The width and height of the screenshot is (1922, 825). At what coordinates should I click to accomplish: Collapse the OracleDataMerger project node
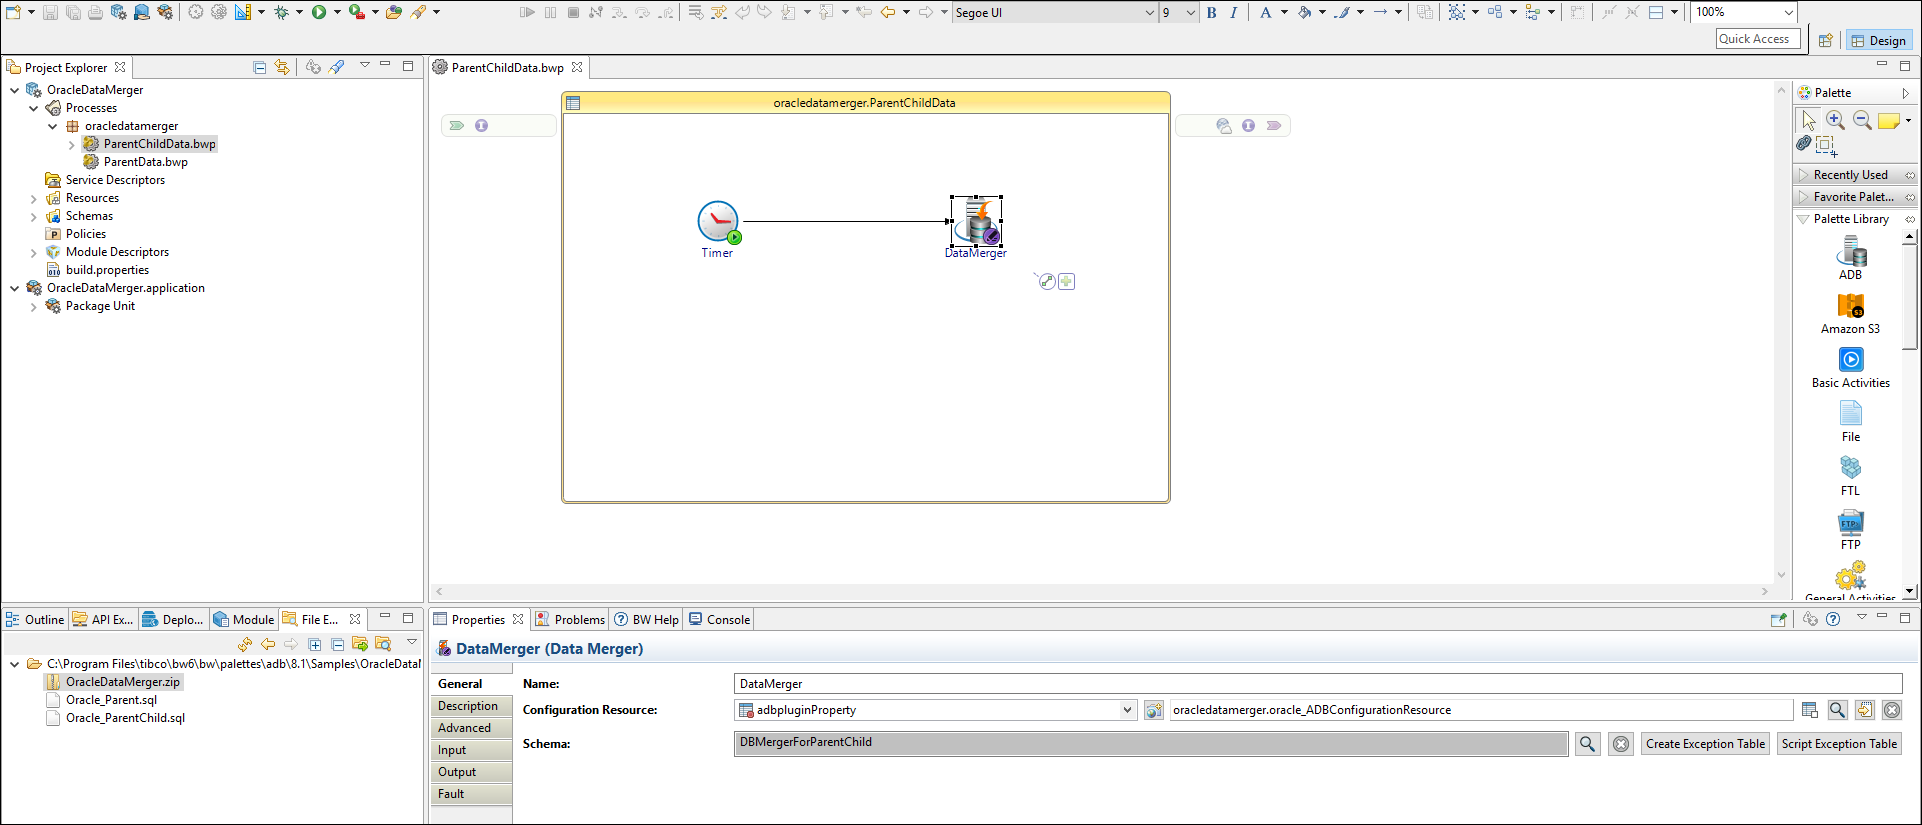click(15, 90)
